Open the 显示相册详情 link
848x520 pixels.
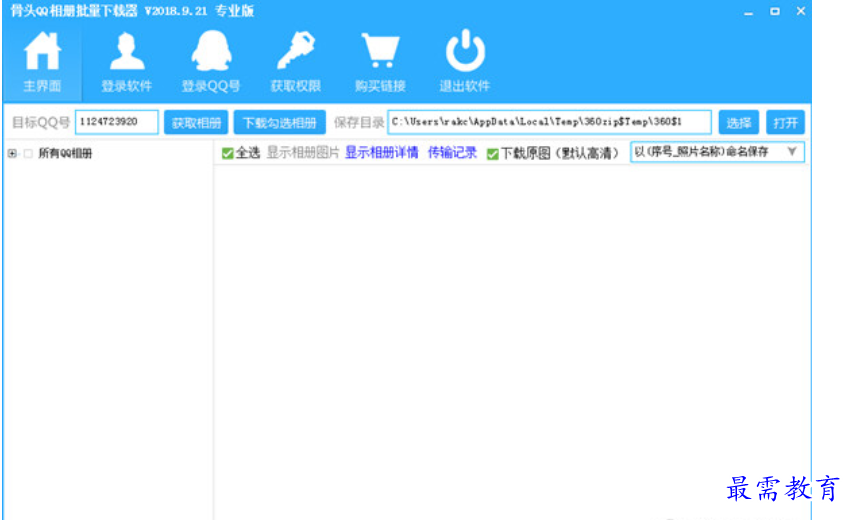point(382,153)
